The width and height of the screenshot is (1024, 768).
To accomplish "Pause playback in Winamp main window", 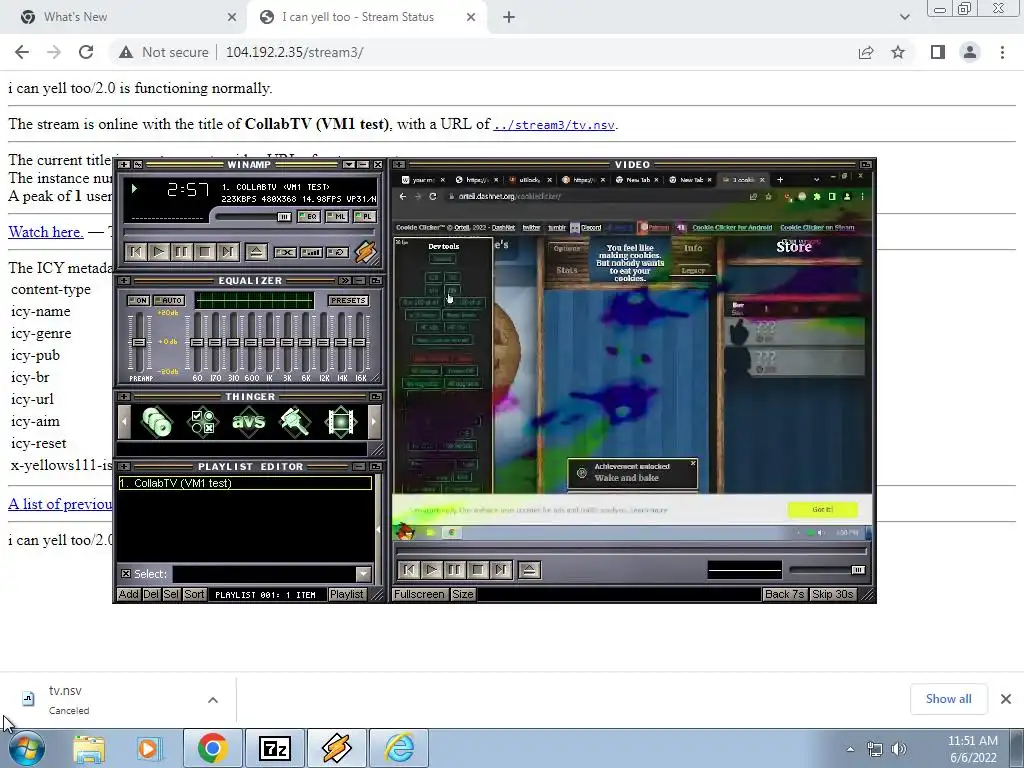I will (182, 252).
